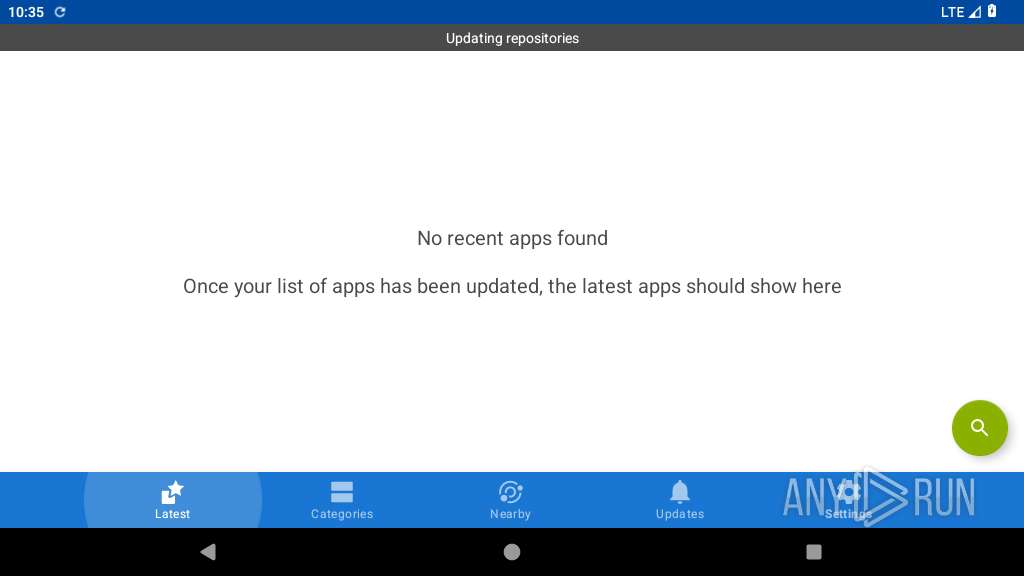This screenshot has width=1024, height=576.
Task: Tap 'Once your list of apps' message
Action: 512,286
